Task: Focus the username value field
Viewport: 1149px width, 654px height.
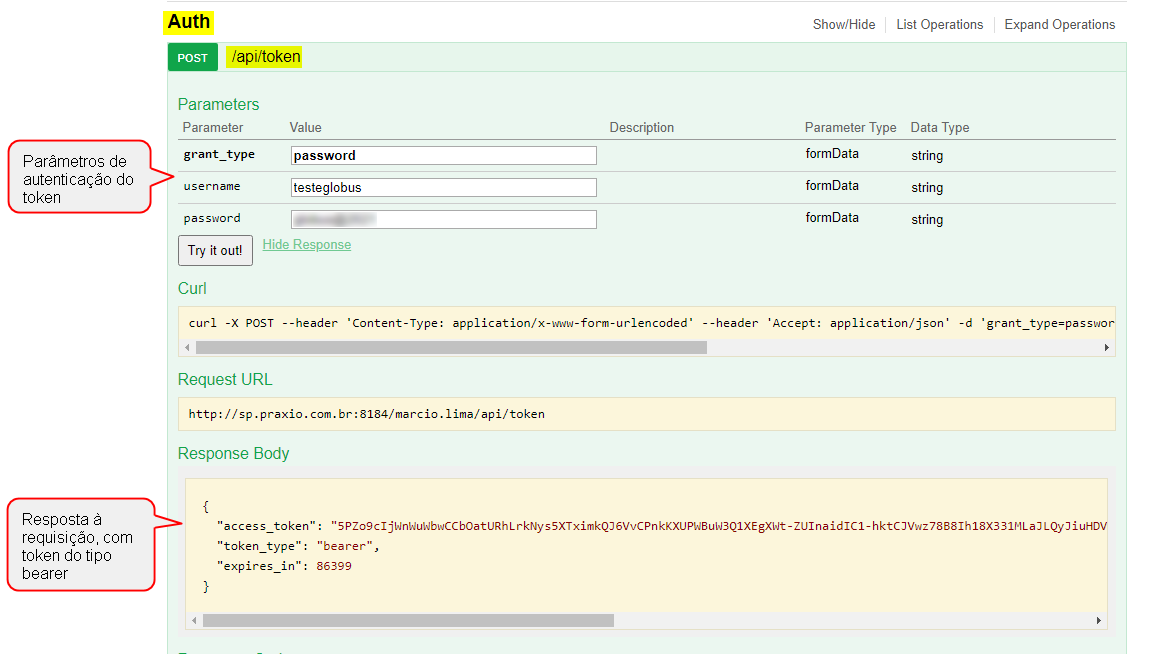Action: point(443,188)
